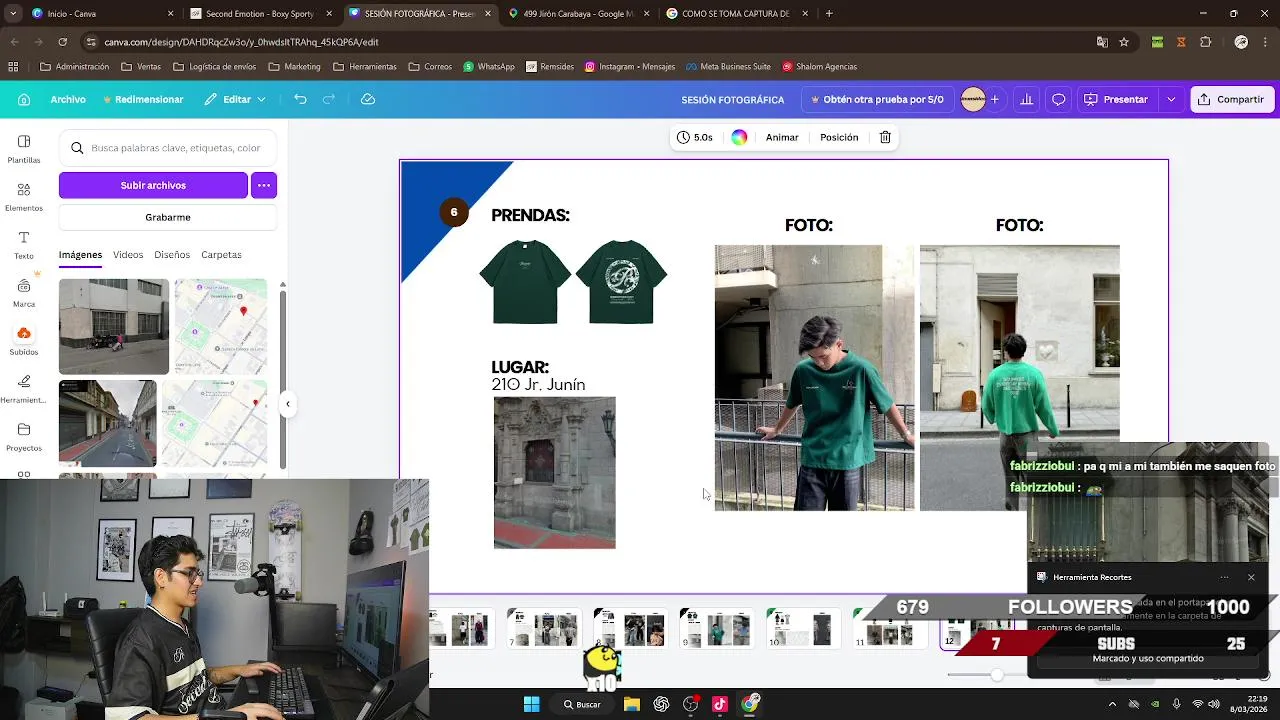Open the TikTok taskbar app

tap(720, 704)
